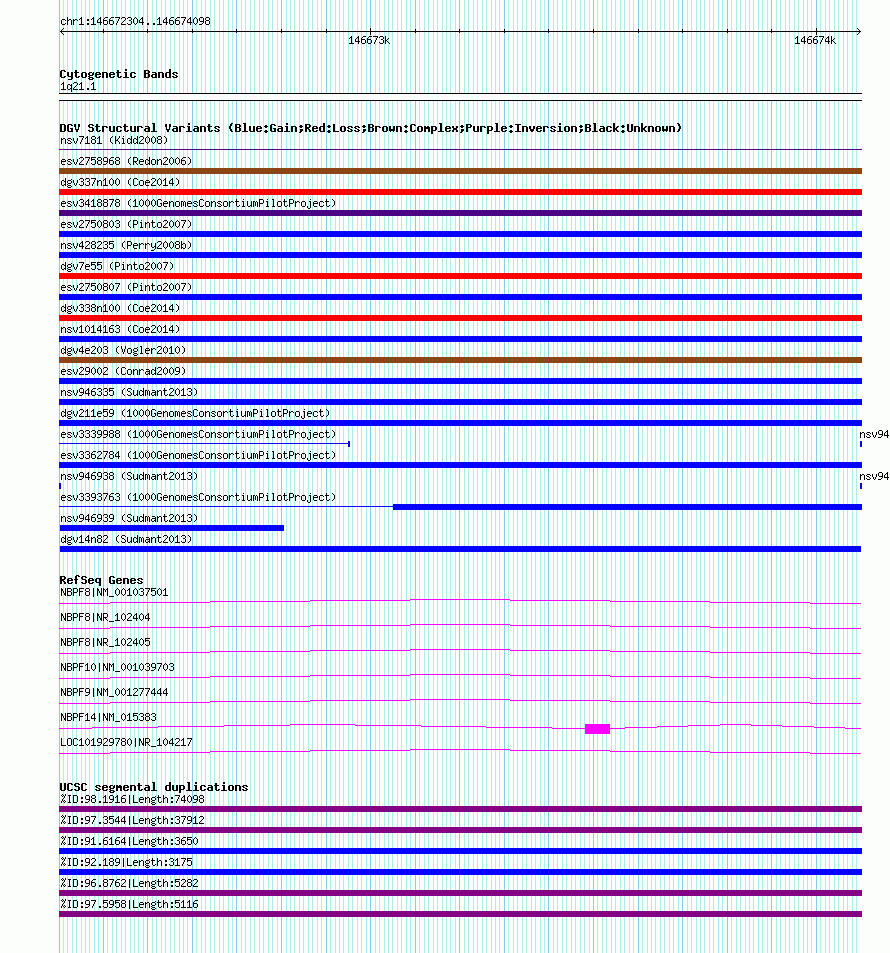Screen dimensions: 890x953
Task: Click the purple bar under %ID:97.5958
Action: (x=460, y=914)
